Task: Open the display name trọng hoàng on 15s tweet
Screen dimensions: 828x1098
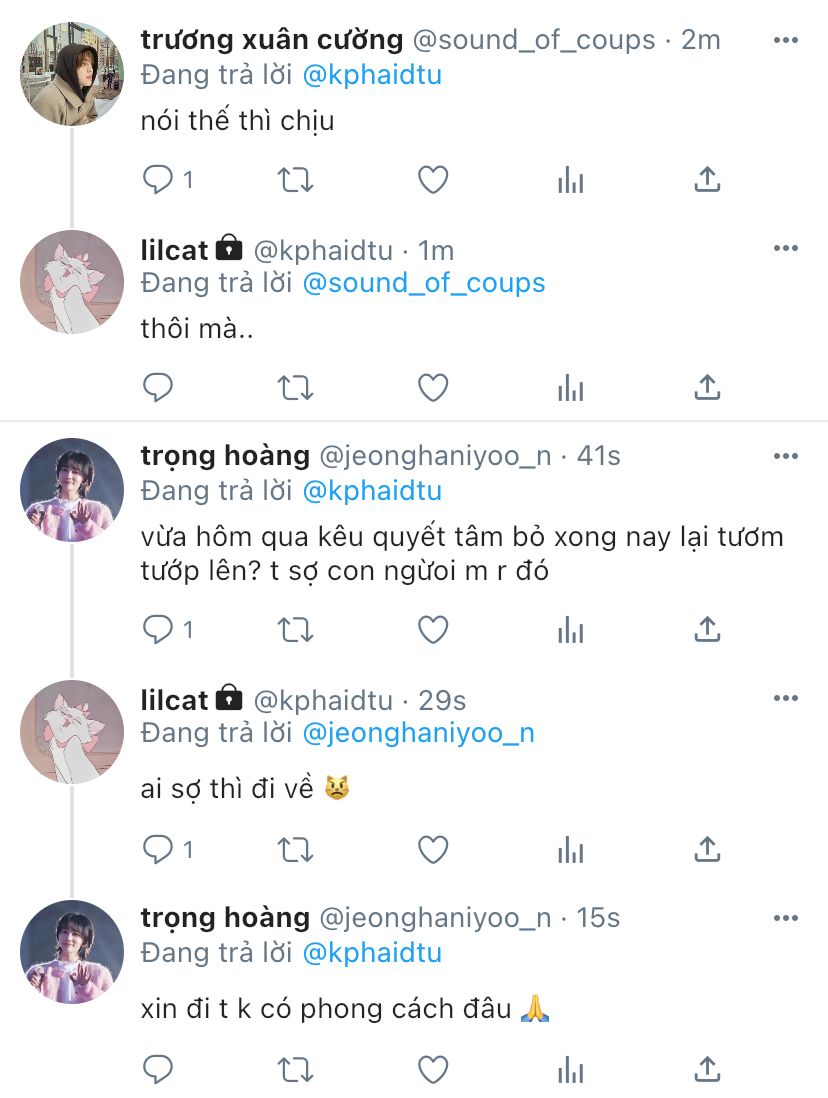Action: (225, 917)
